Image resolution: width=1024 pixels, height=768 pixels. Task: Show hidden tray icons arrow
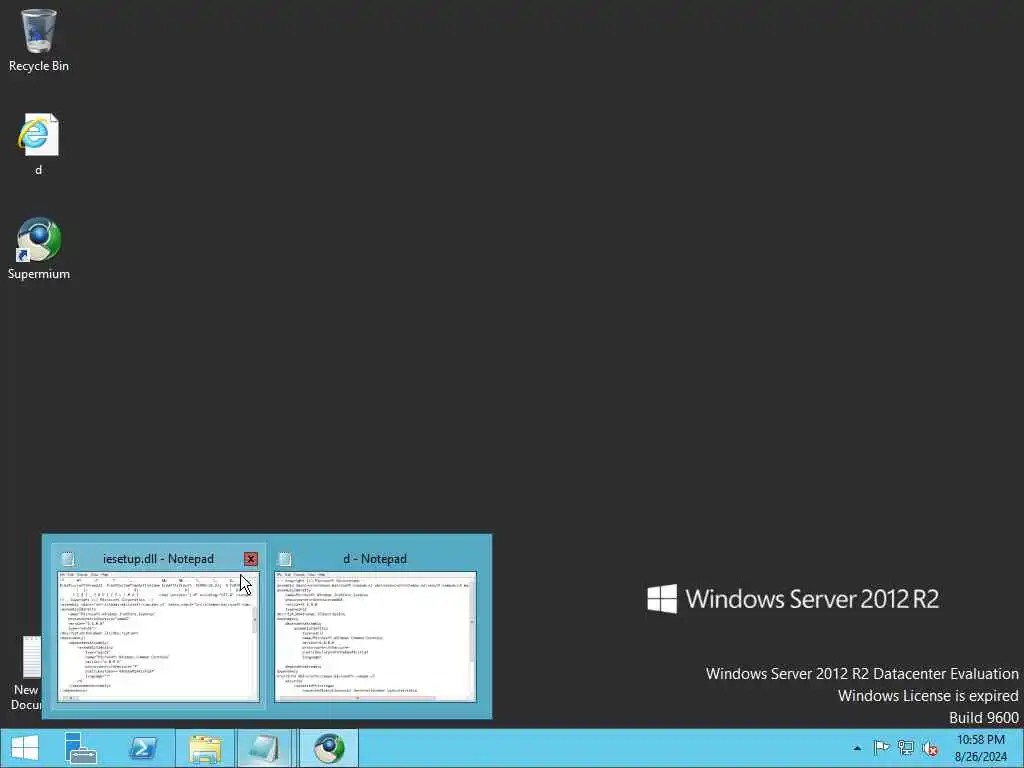857,748
